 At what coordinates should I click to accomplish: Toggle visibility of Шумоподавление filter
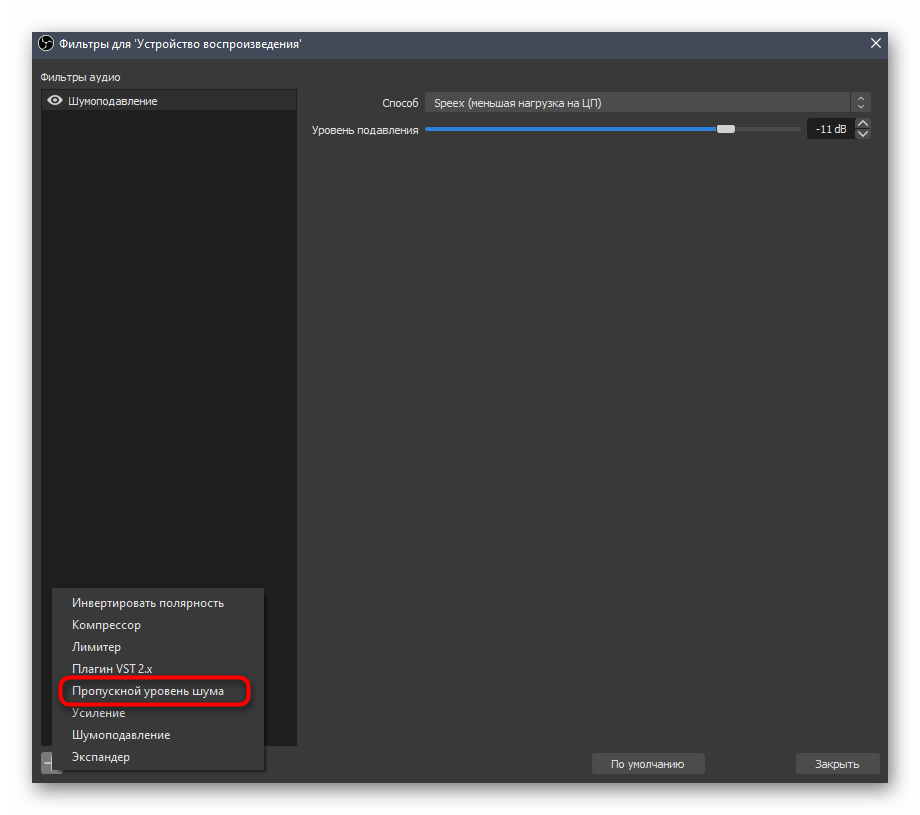(55, 100)
